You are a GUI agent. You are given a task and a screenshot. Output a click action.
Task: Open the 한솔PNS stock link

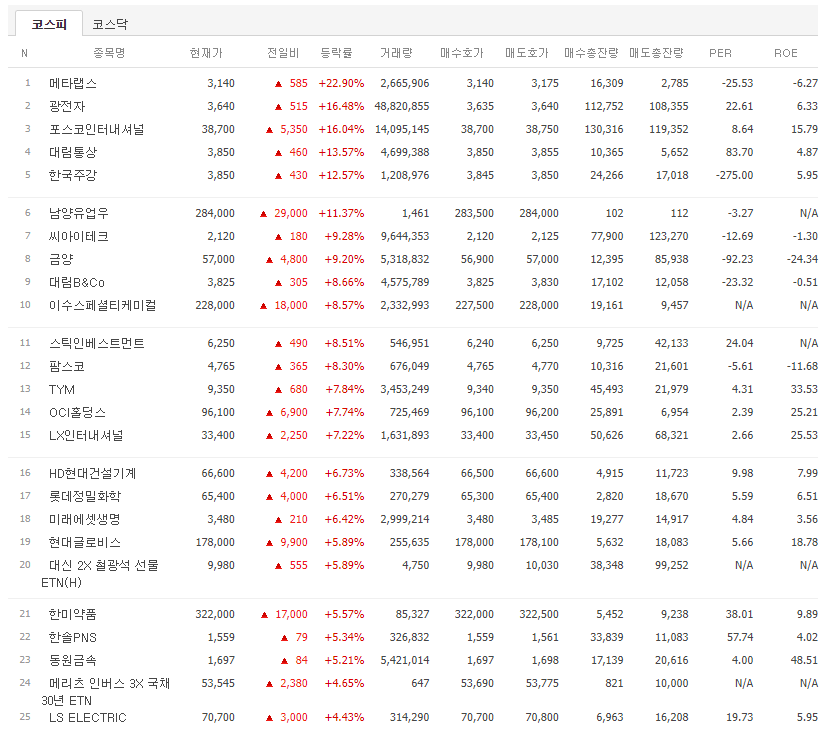tap(73, 637)
